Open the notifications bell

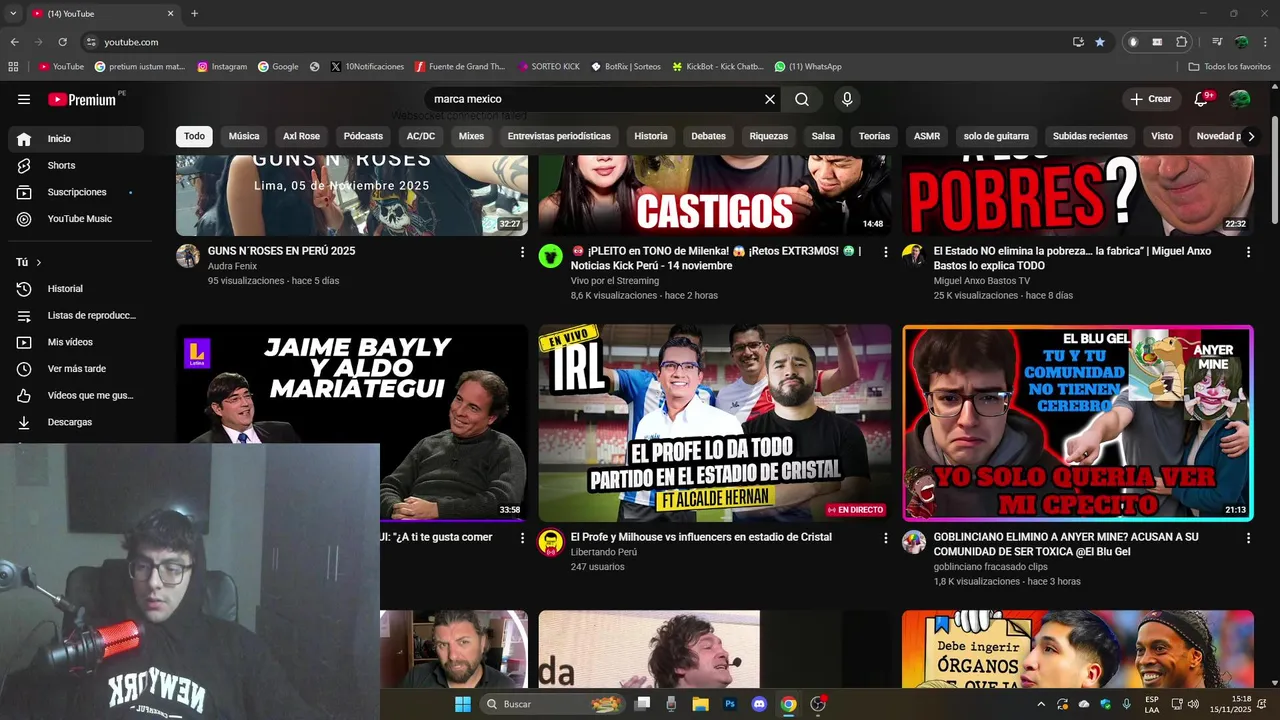(1203, 99)
